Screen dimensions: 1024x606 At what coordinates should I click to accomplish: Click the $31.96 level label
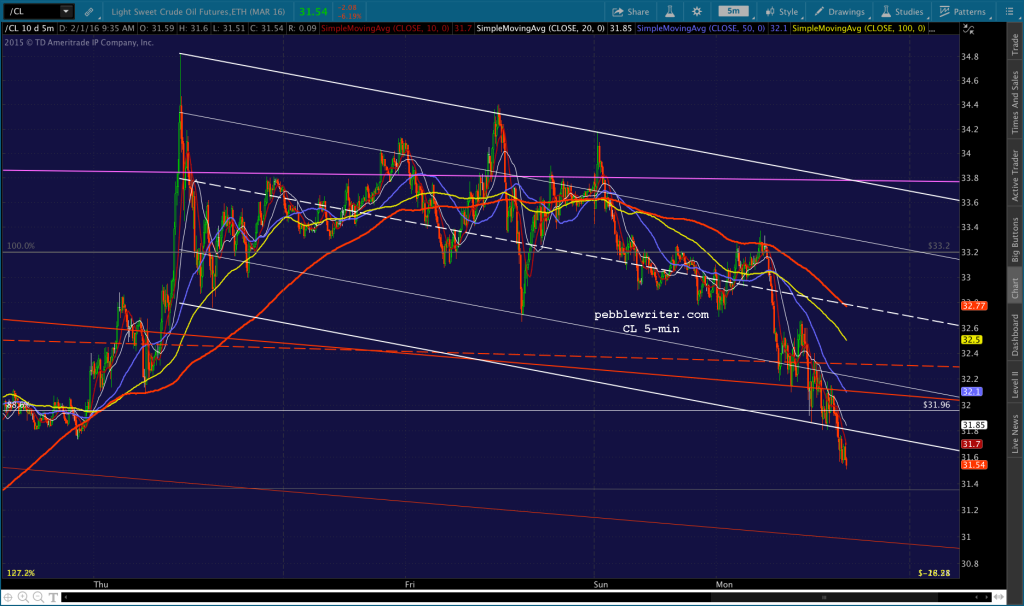(x=936, y=405)
